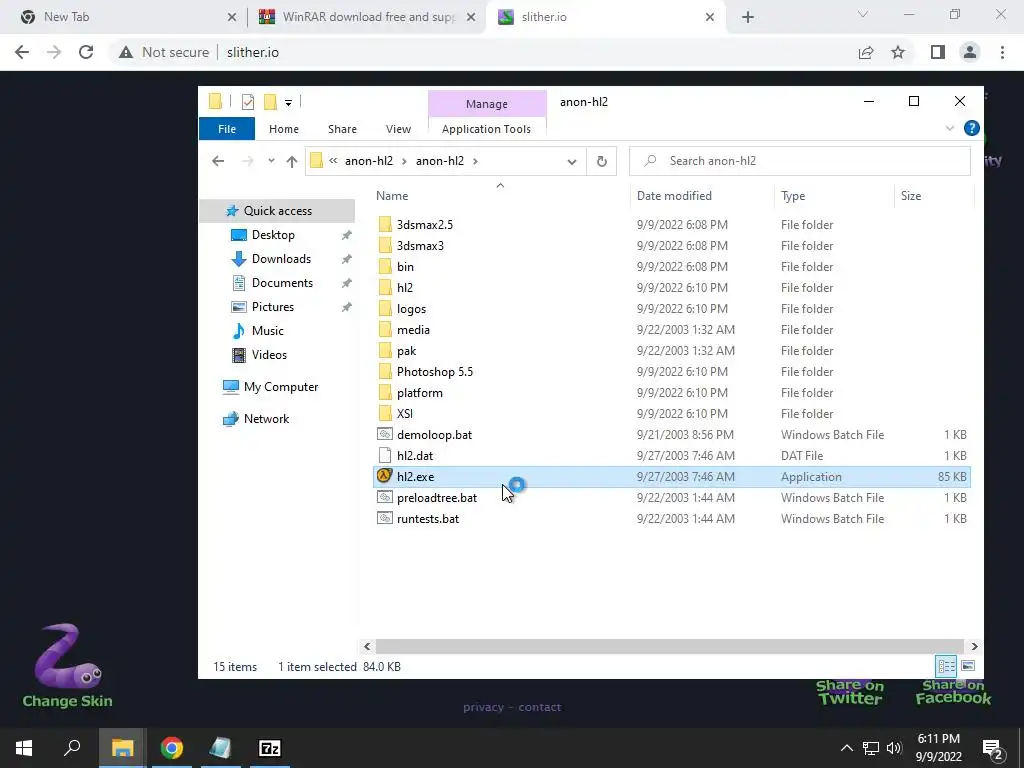
Task: Select My Computer in navigation pane
Action: [281, 387]
